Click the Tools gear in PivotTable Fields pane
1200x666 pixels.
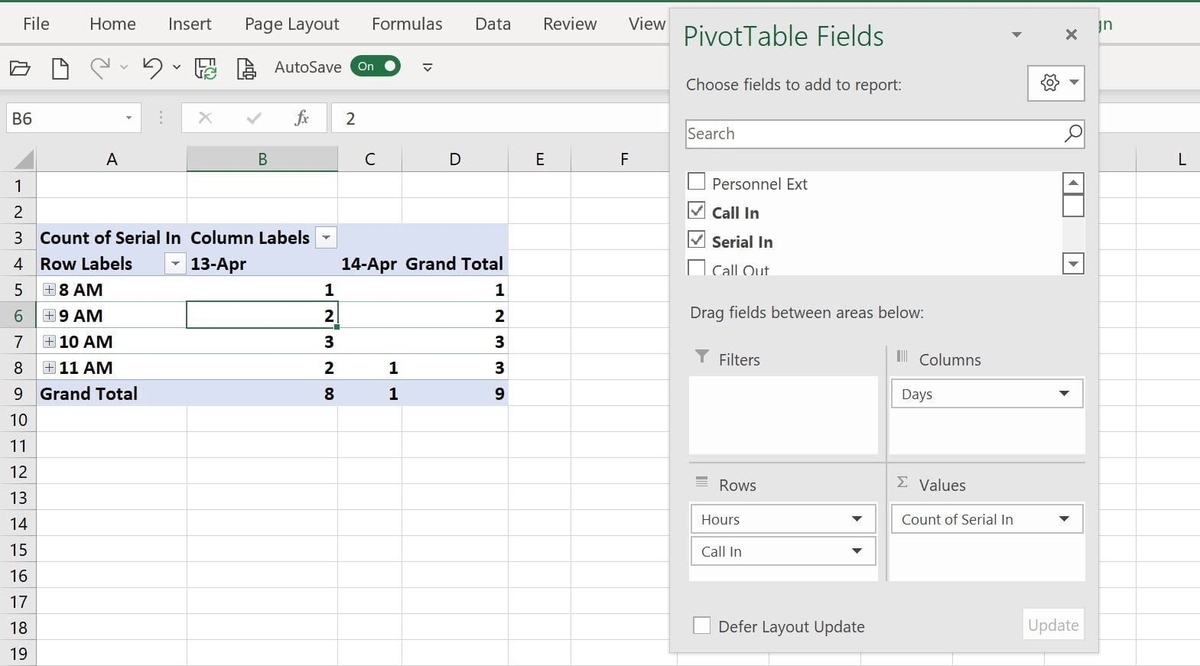coord(1049,84)
